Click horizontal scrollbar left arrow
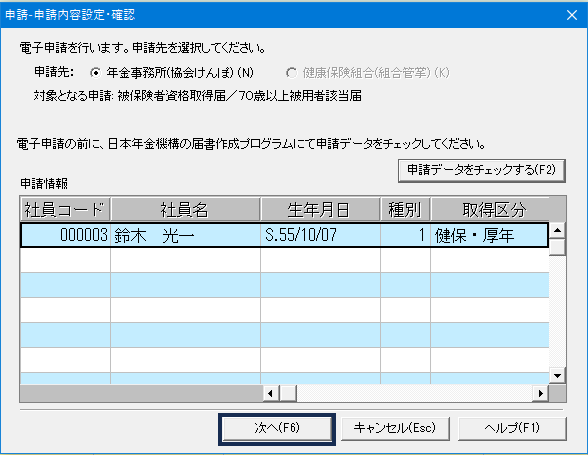 pos(270,393)
